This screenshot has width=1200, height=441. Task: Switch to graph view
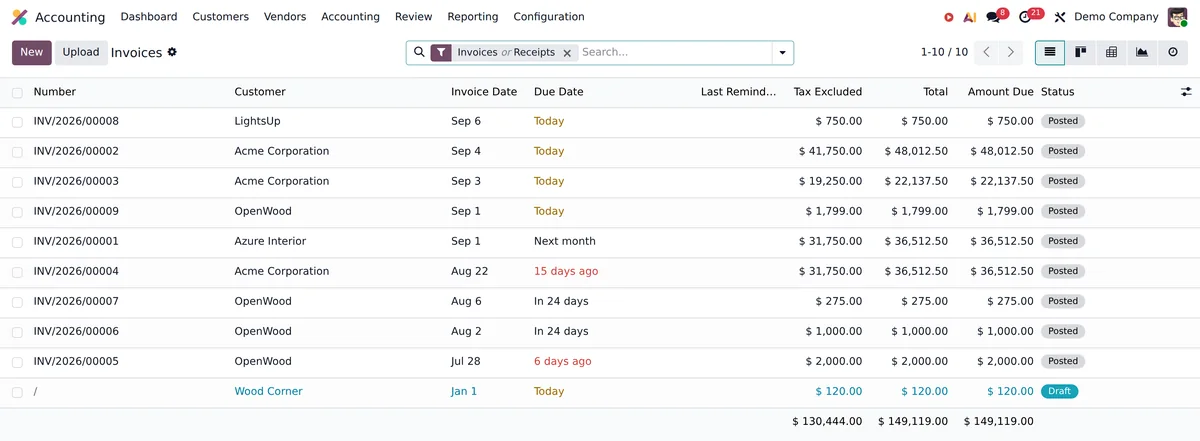1142,52
